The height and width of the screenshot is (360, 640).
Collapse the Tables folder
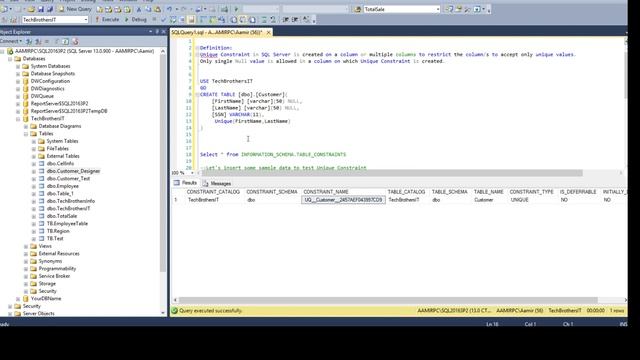(x=26, y=133)
